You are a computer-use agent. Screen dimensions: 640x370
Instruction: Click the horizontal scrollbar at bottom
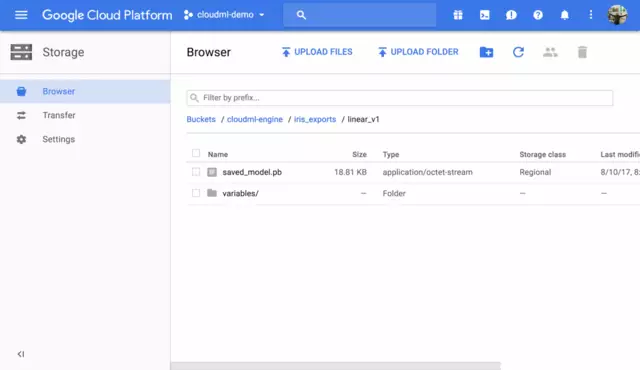pos(336,366)
